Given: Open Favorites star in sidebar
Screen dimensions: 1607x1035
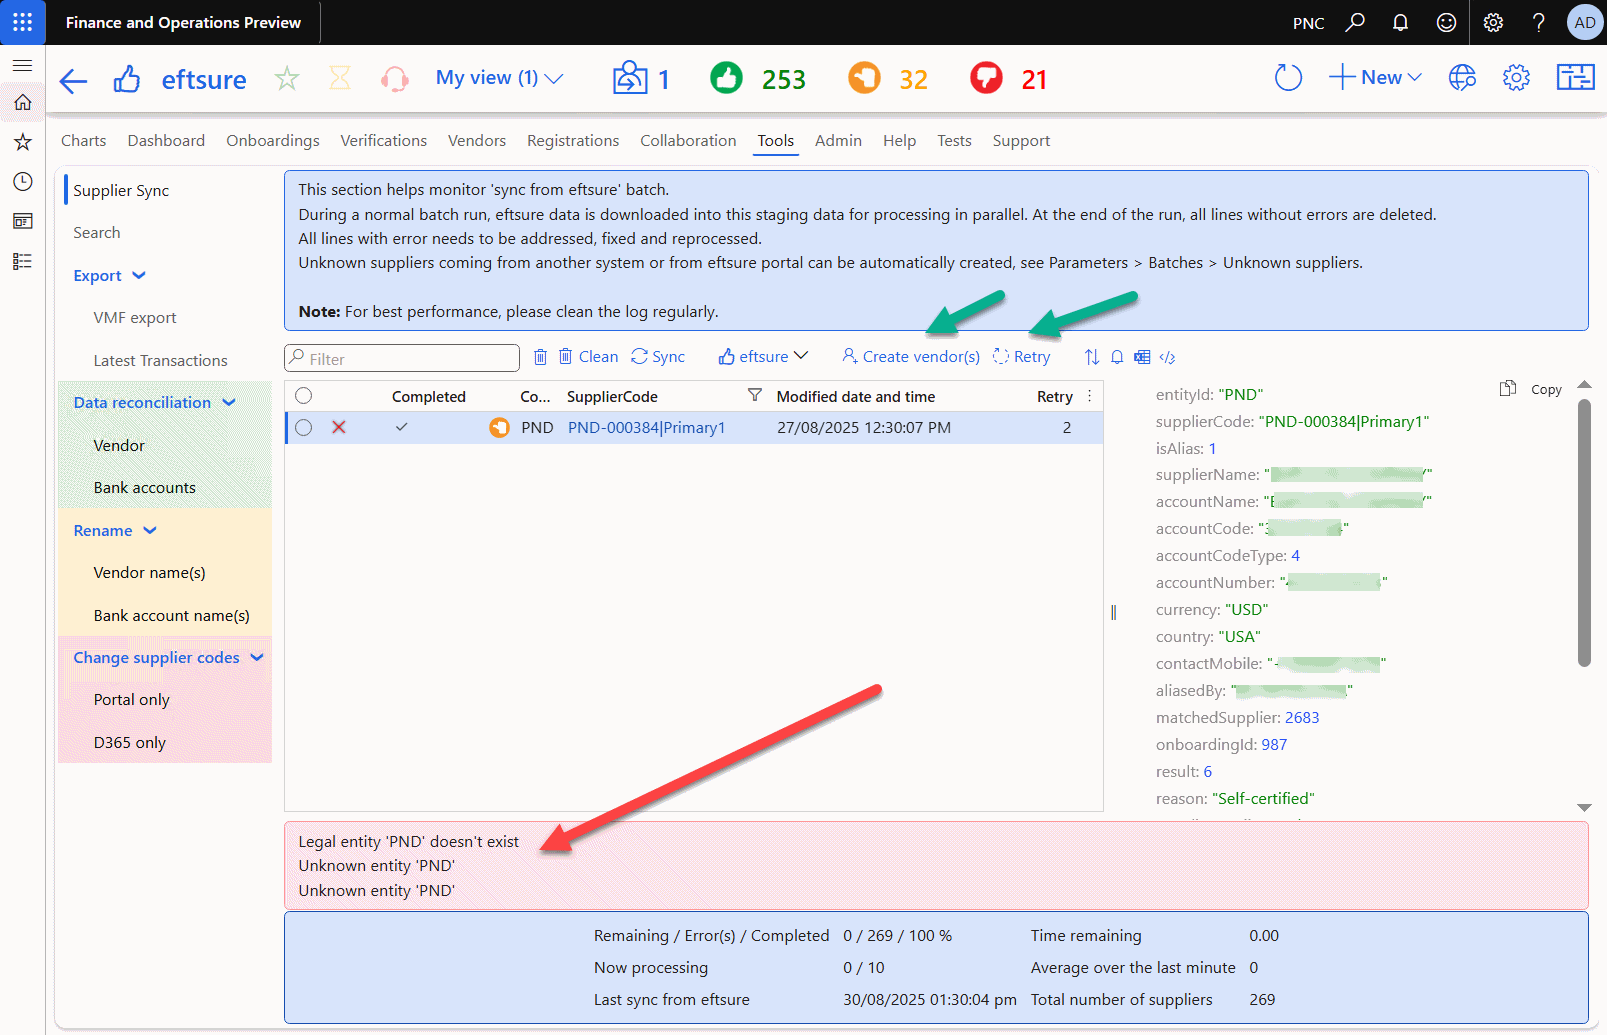Looking at the screenshot, I should pyautogui.click(x=22, y=142).
